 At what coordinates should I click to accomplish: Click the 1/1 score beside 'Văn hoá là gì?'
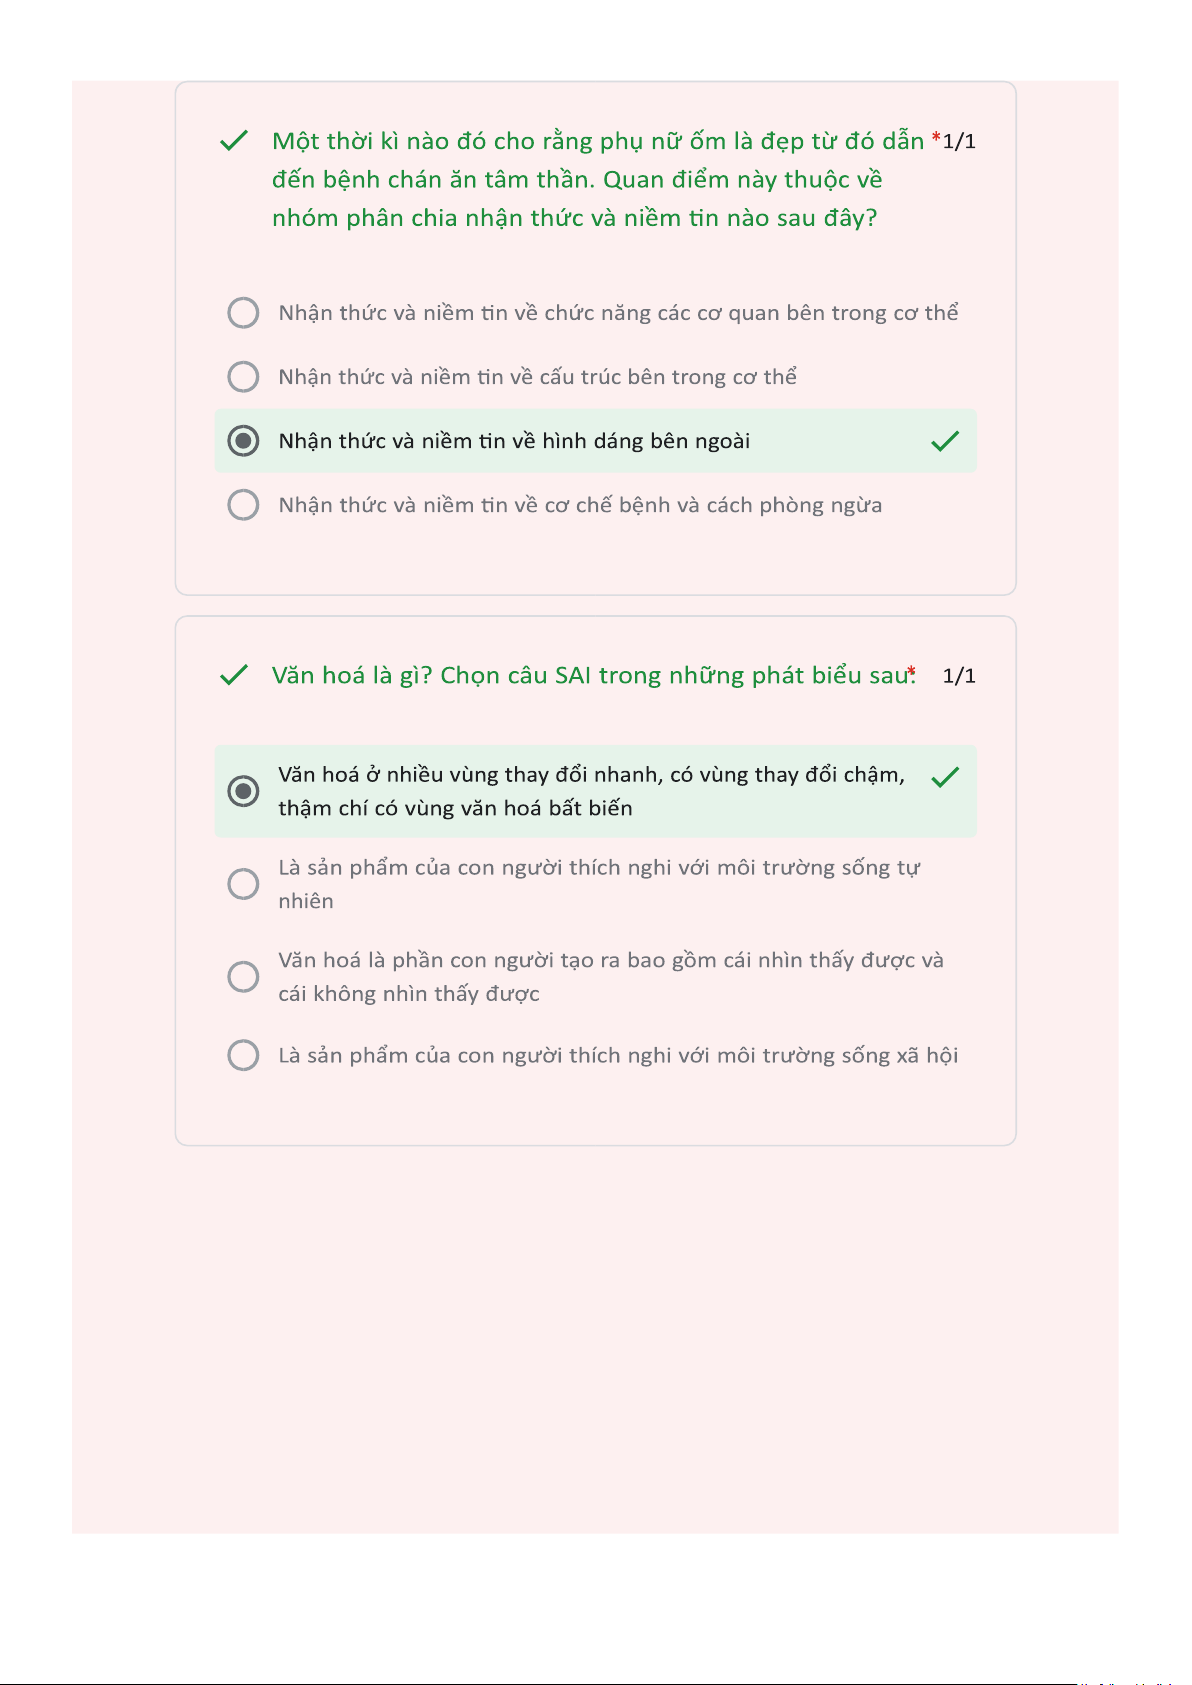959,676
